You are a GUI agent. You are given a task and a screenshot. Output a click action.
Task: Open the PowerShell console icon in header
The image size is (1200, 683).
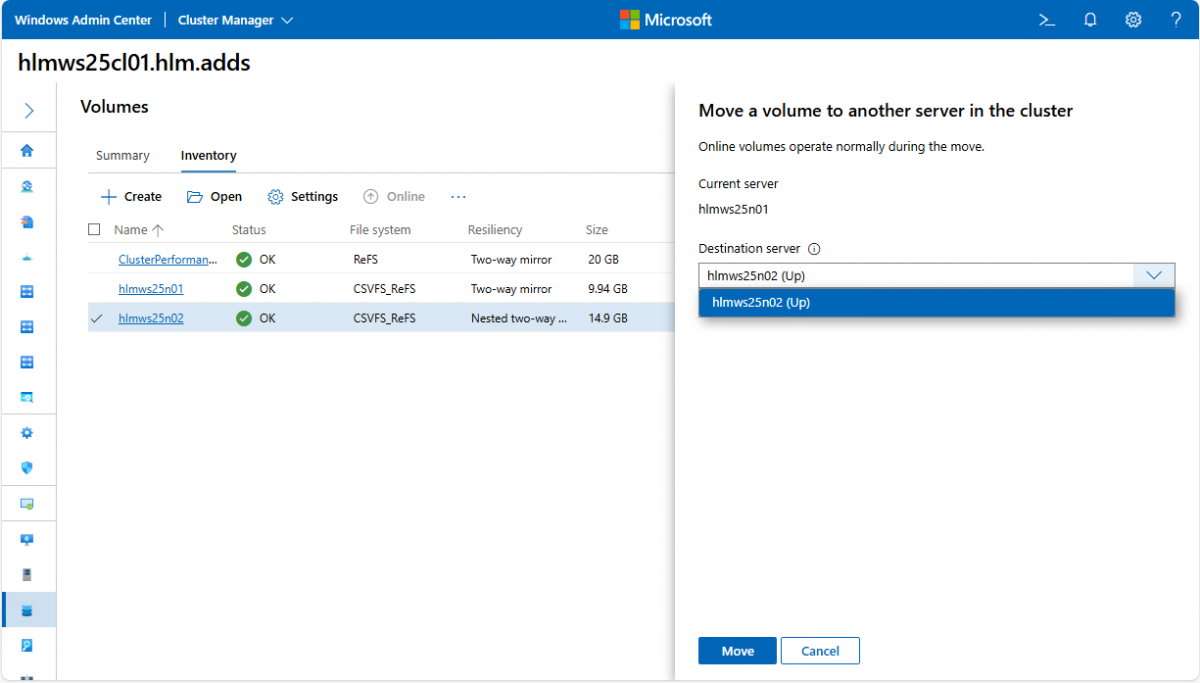(1047, 20)
